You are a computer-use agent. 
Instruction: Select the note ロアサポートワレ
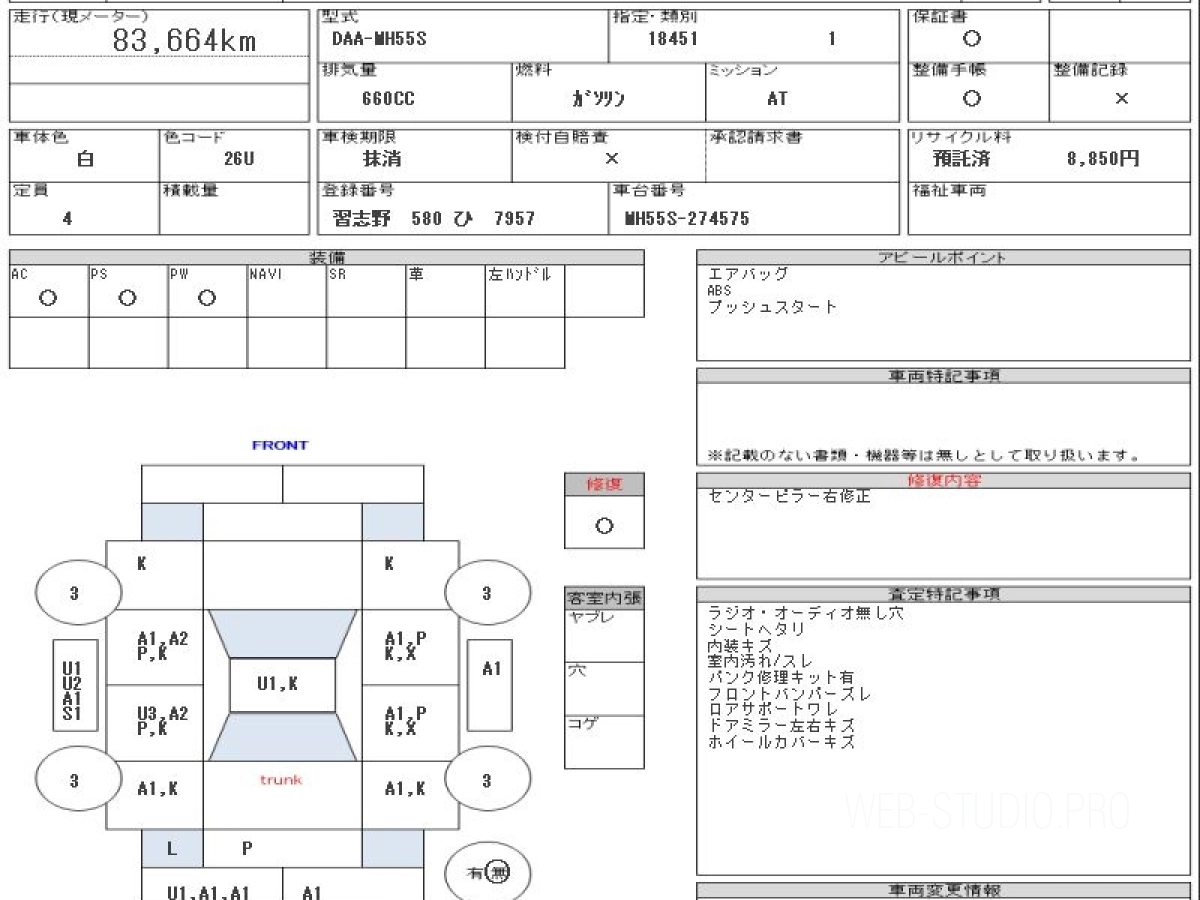point(773,710)
